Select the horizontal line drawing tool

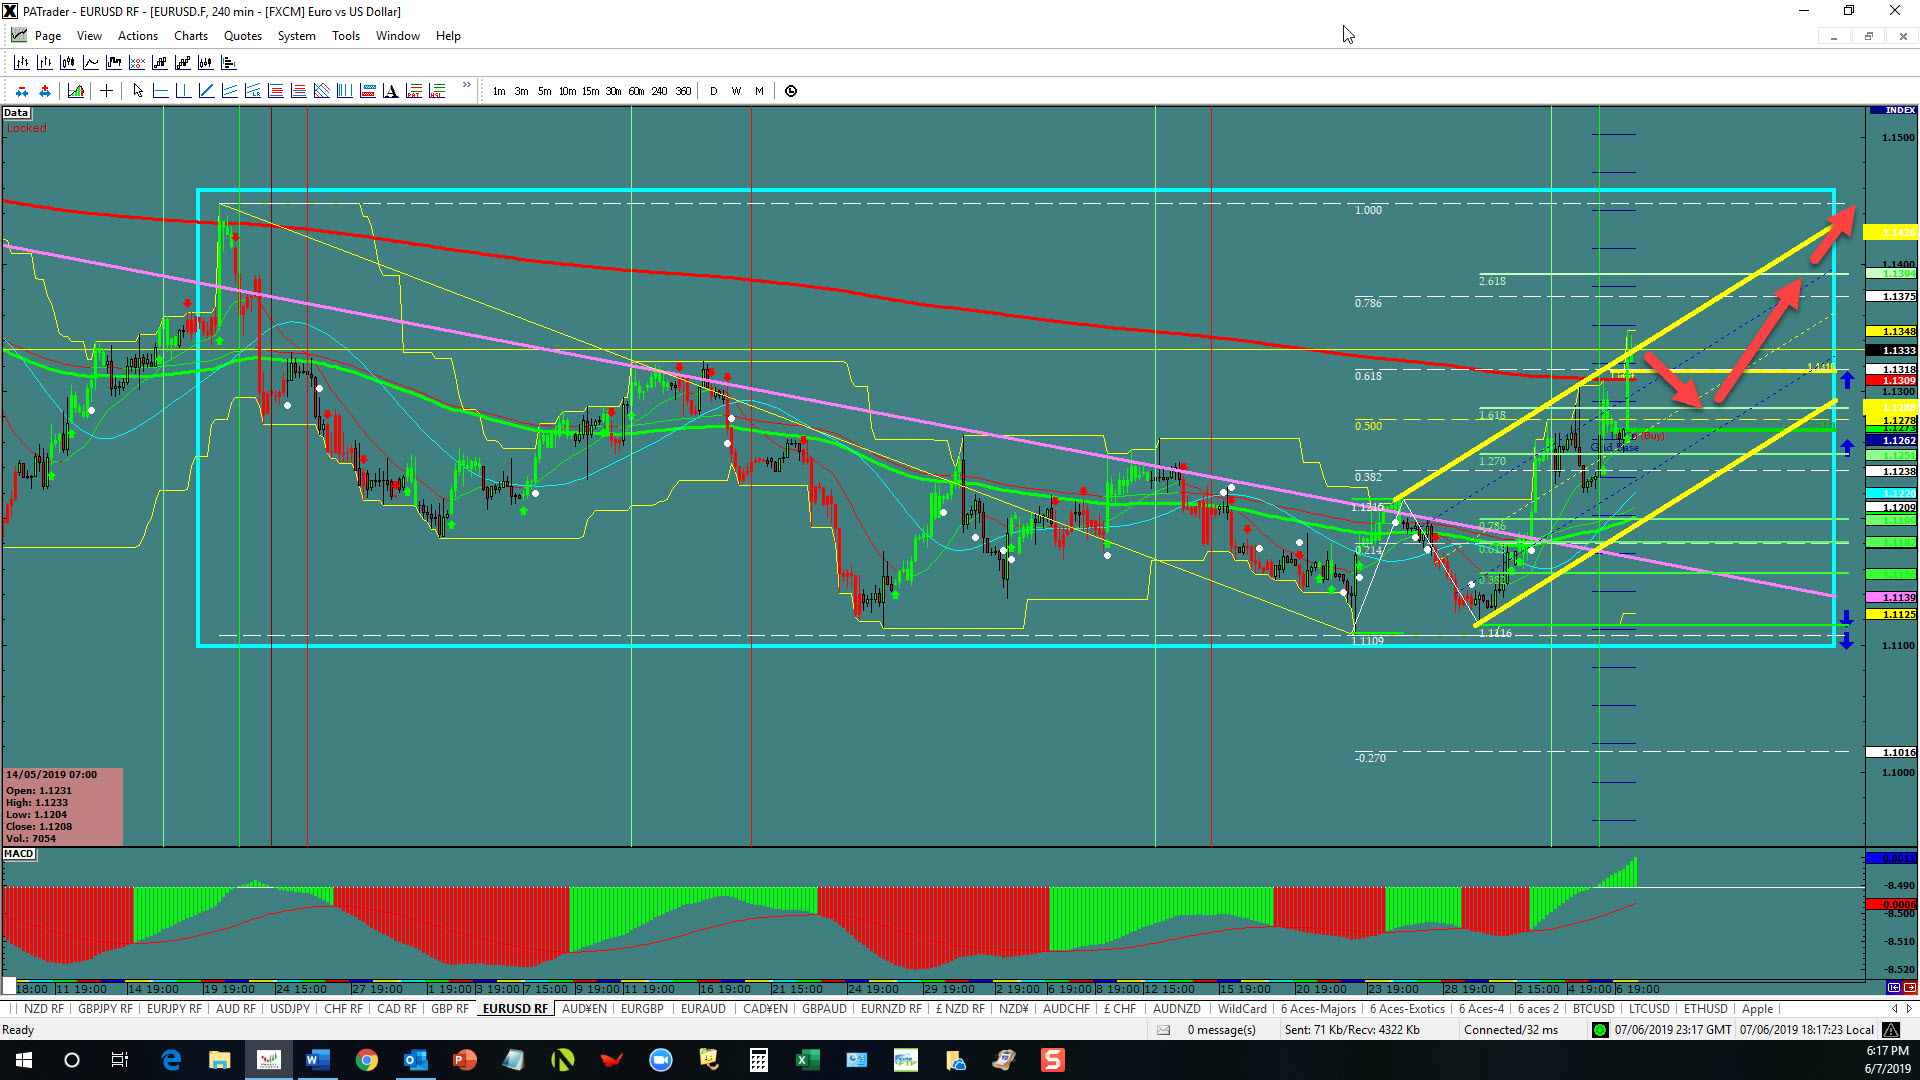160,91
